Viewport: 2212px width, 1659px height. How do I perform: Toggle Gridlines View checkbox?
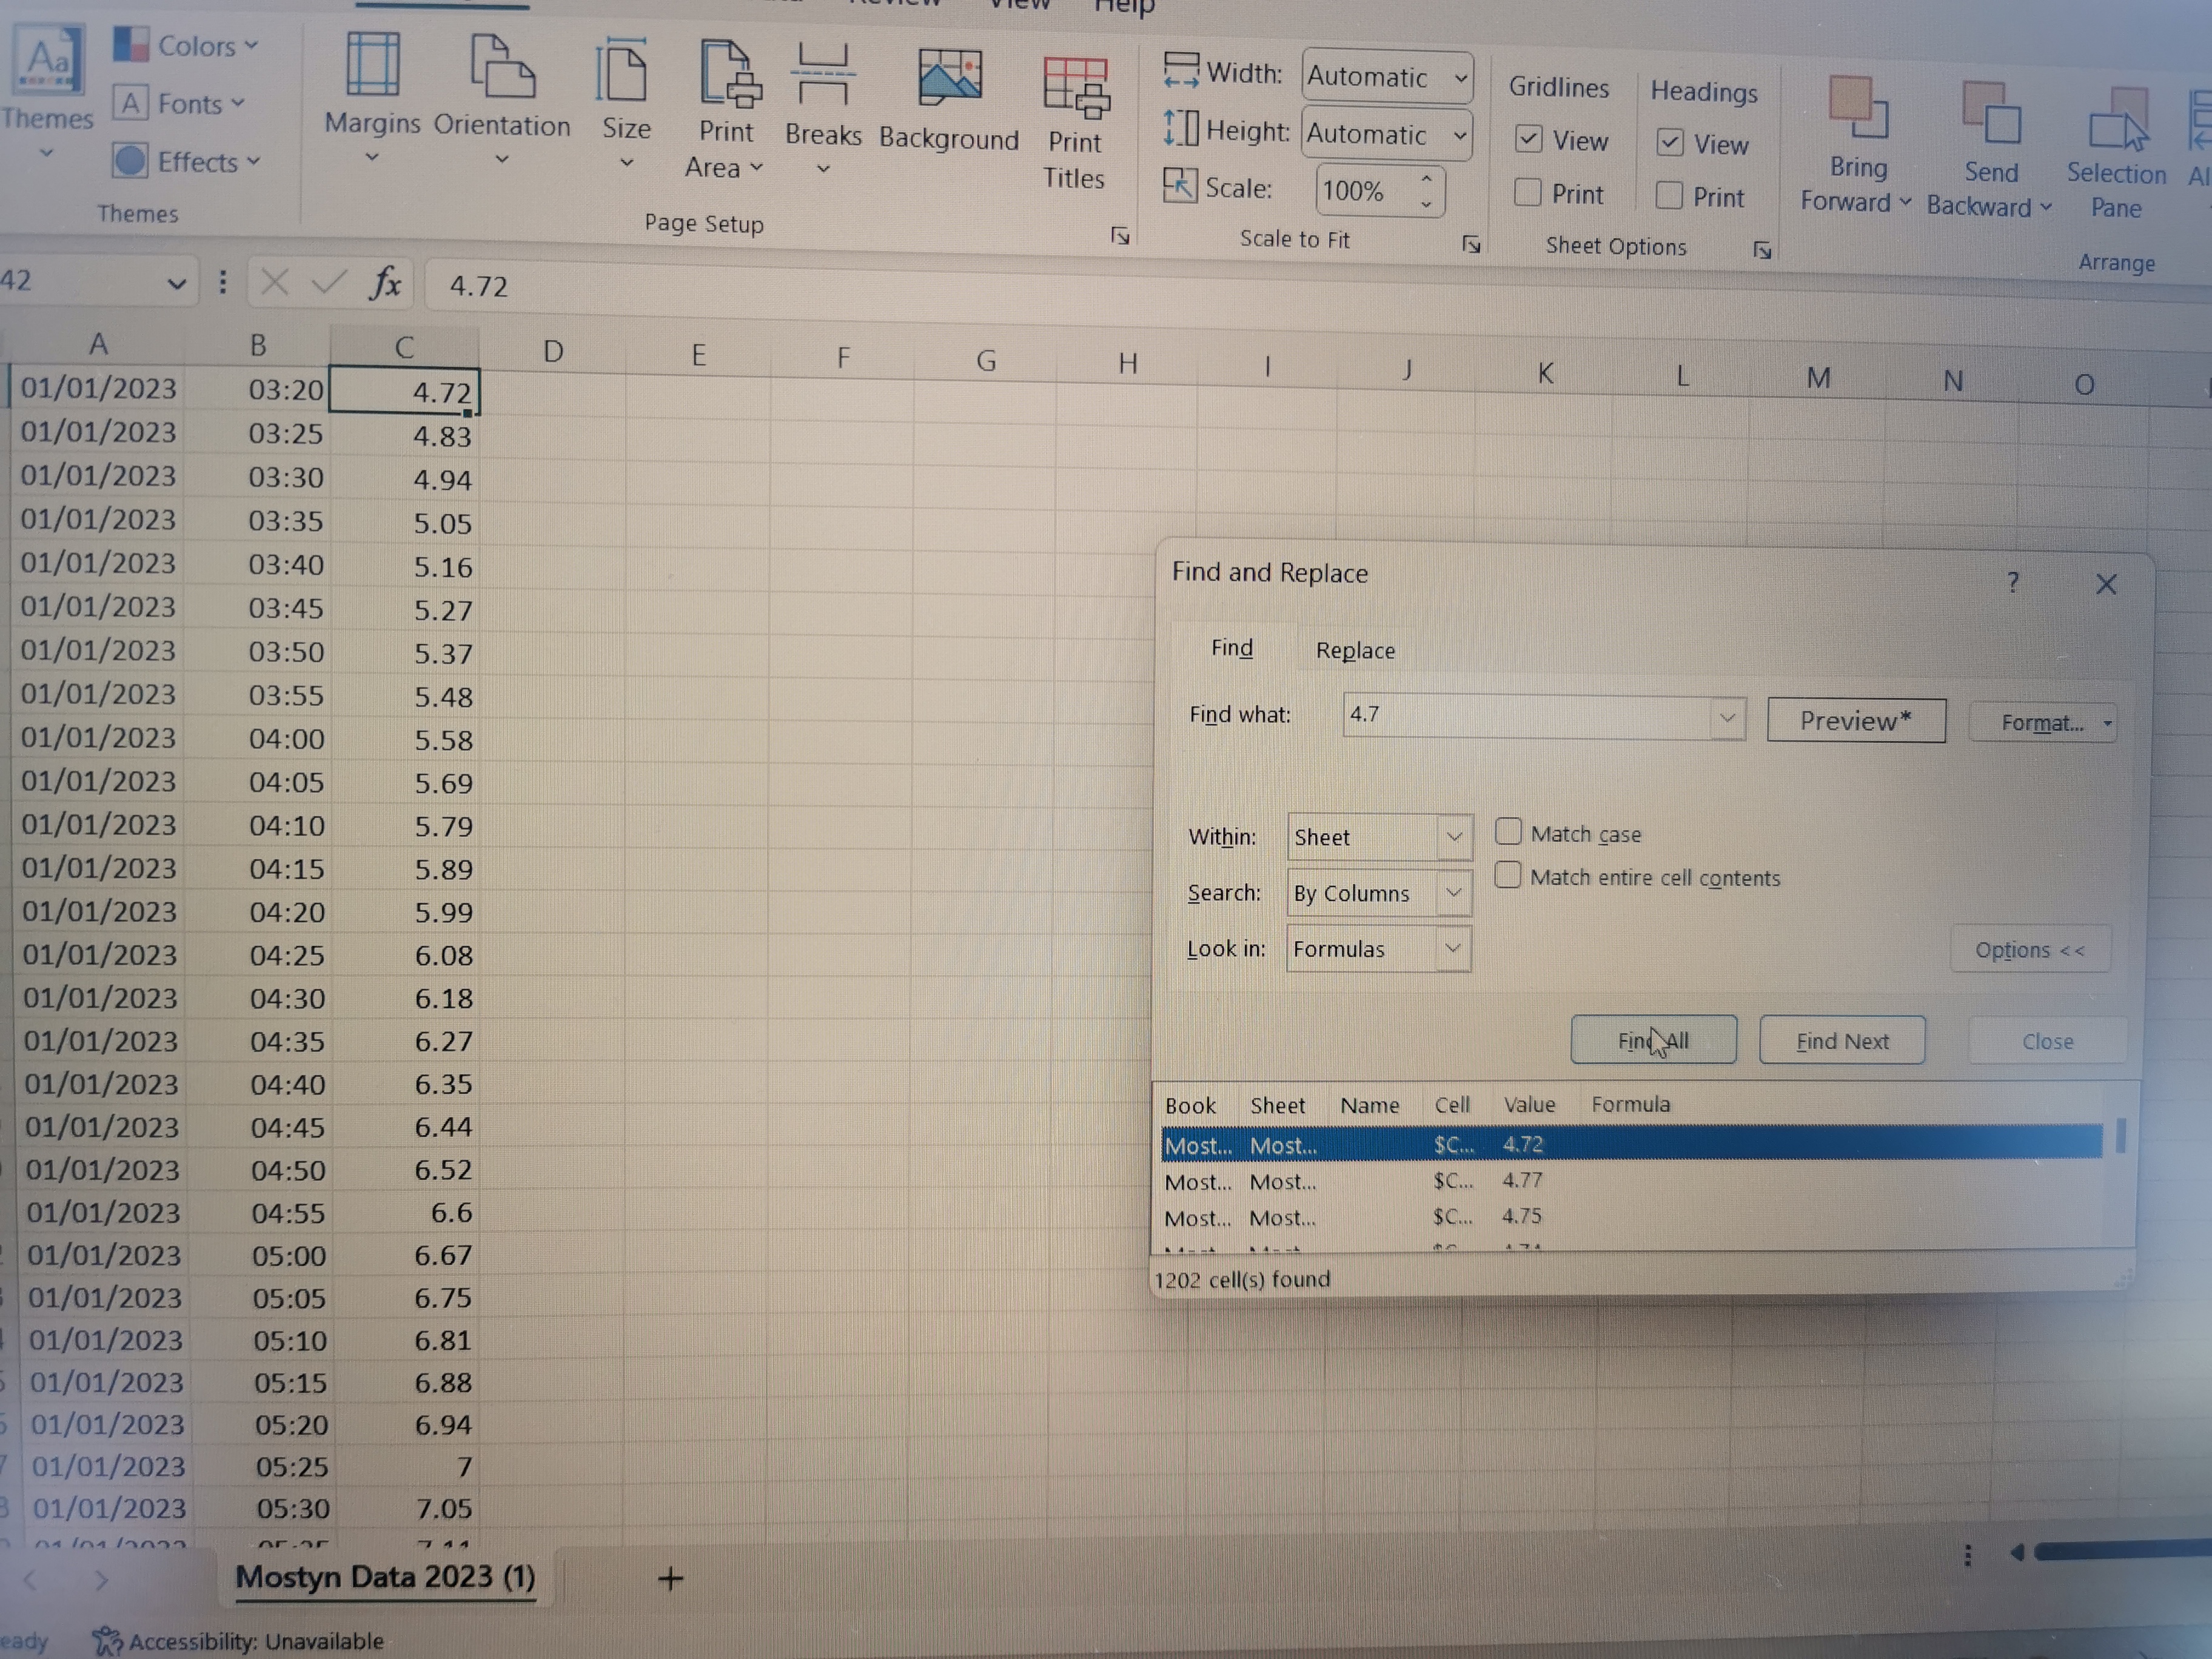1528,139
